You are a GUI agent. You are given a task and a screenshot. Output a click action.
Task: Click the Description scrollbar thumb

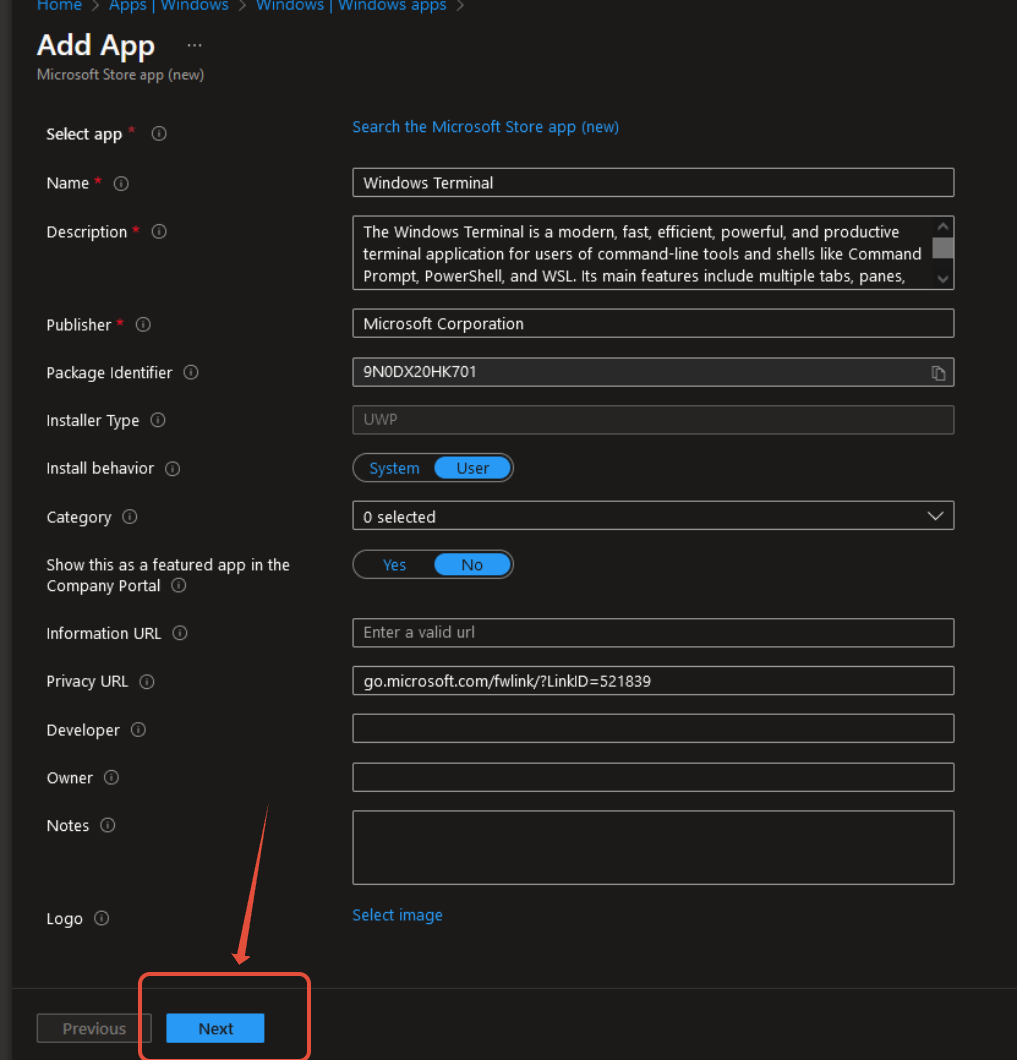(943, 247)
